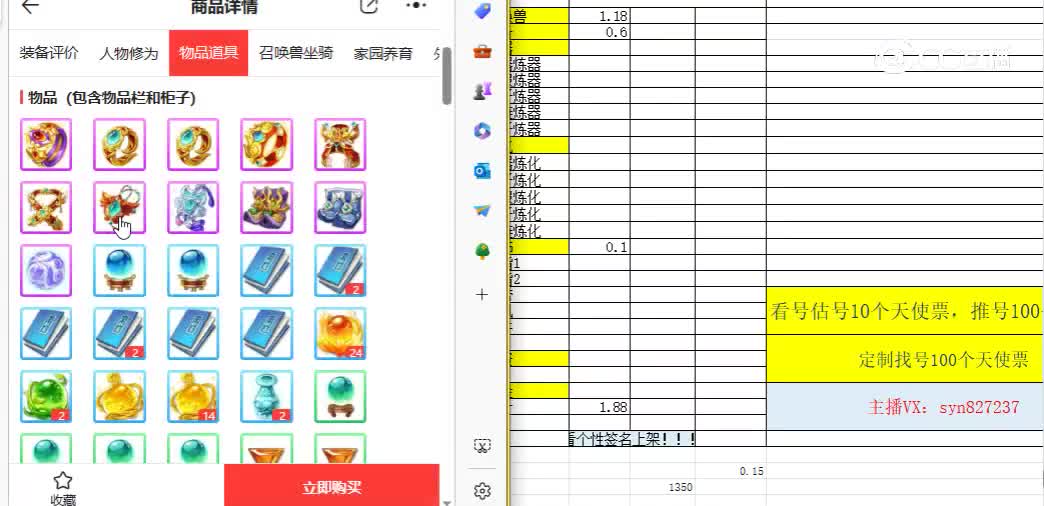The image size is (1044, 506).
Task: Select the ring with the purple band
Action: (46, 144)
